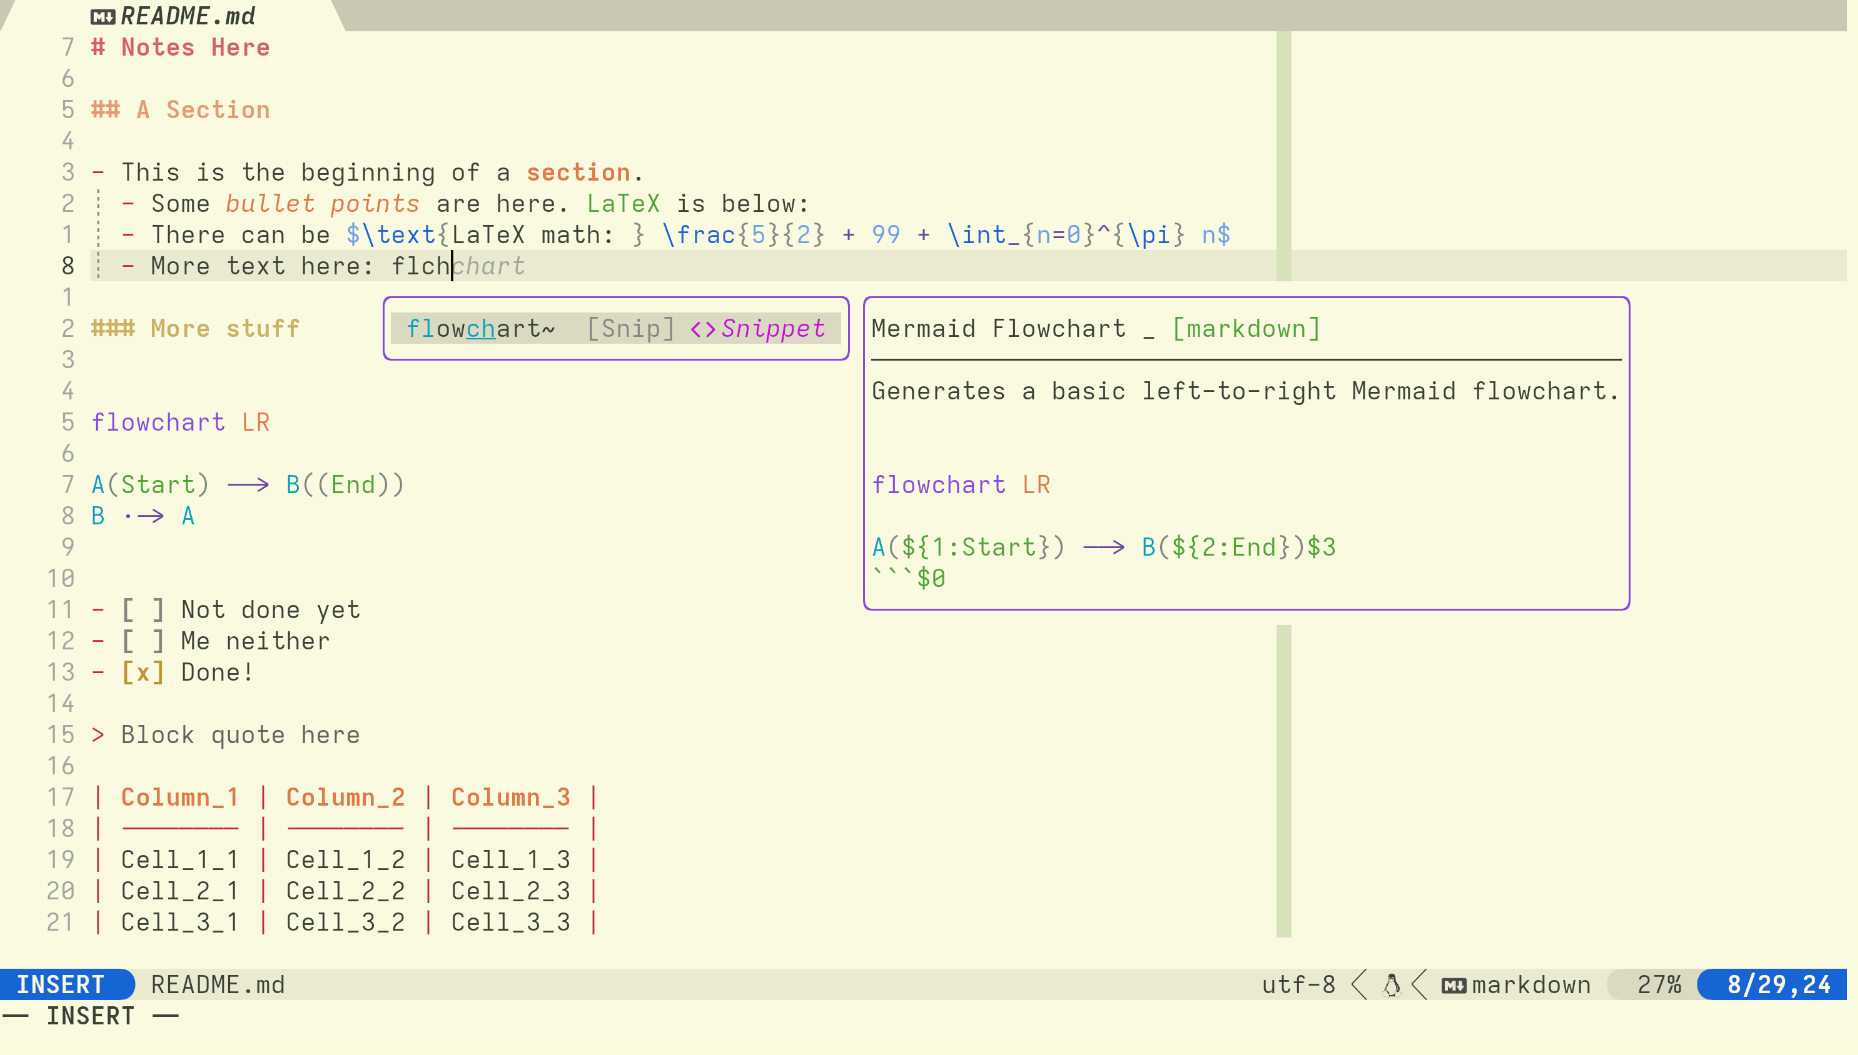Click the Column_2 table header

346,797
